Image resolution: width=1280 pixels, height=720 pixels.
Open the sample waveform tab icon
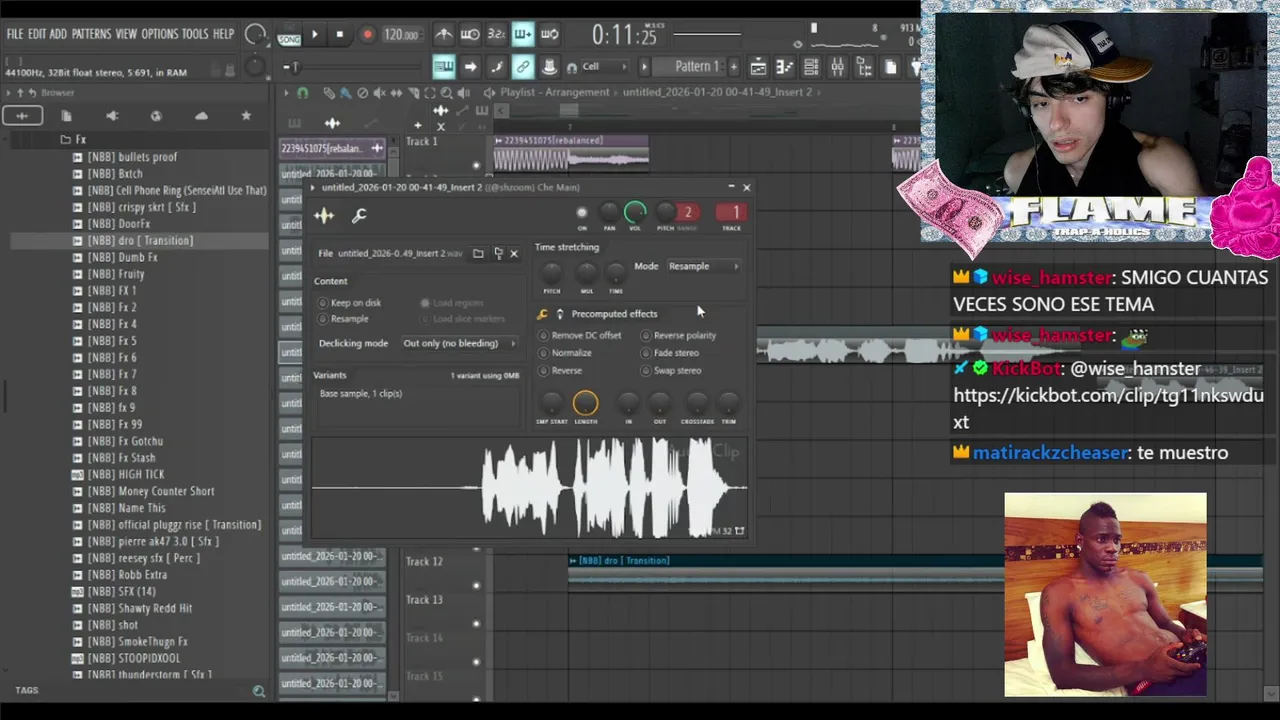pyautogui.click(x=324, y=215)
